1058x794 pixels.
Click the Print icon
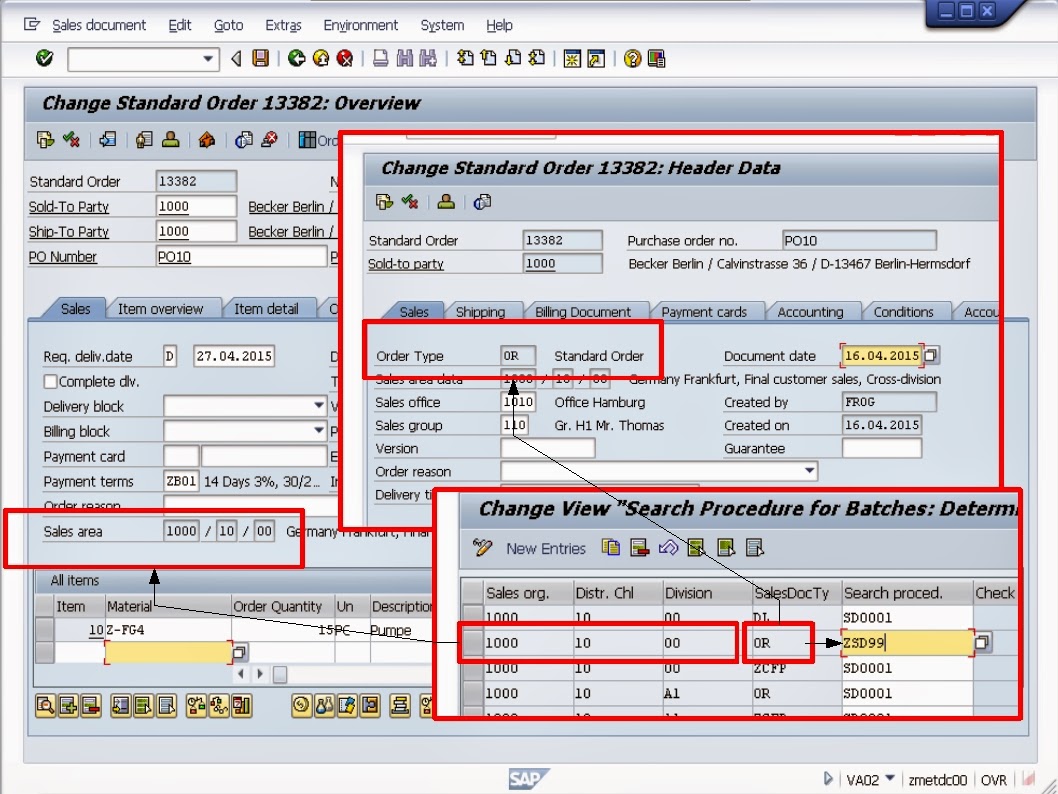click(381, 59)
